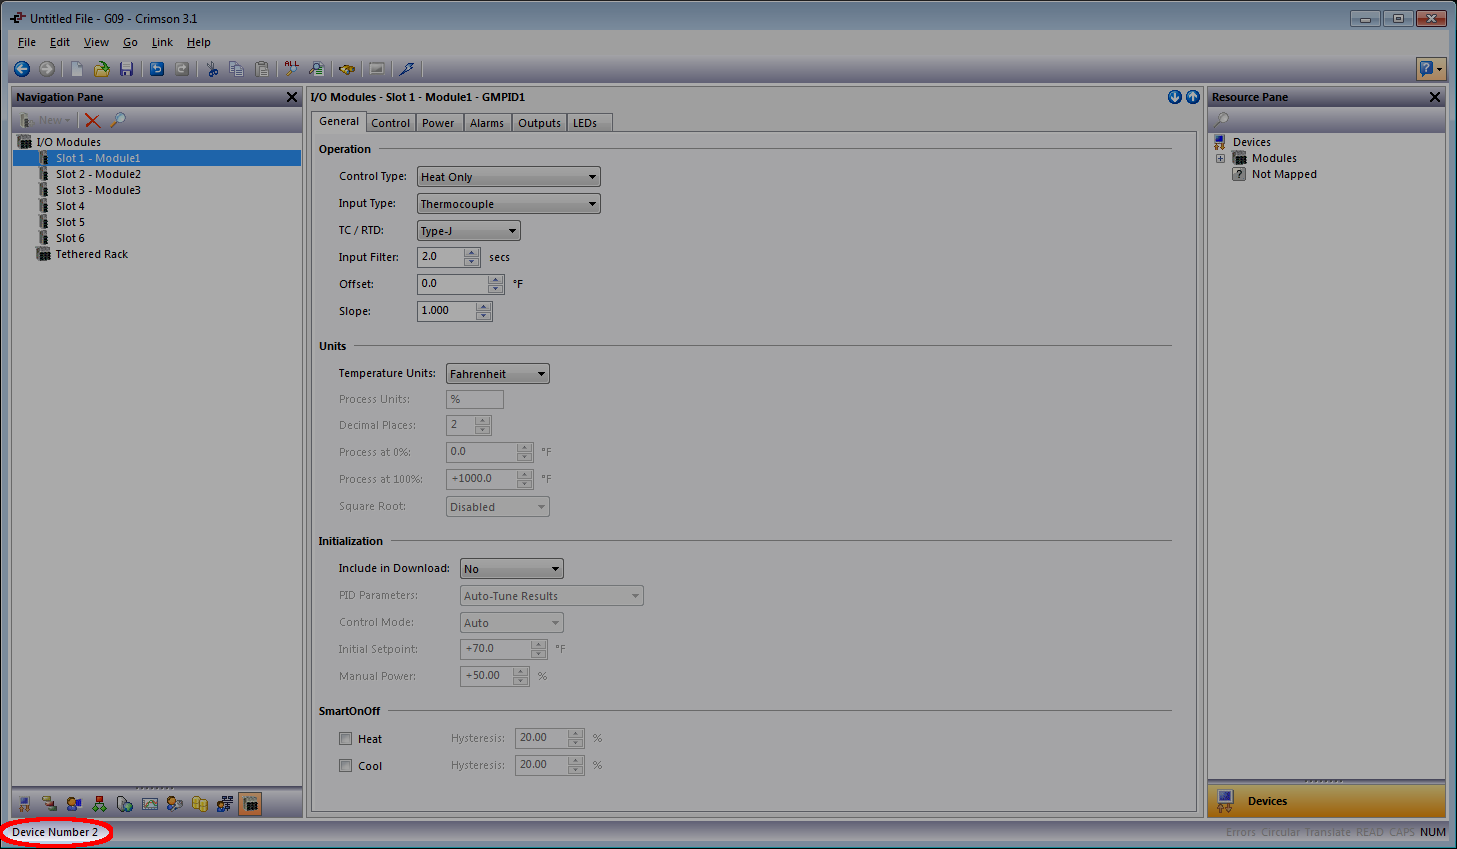Viewport: 1457px width, 849px height.
Task: Open the File menu
Action: (x=27, y=42)
